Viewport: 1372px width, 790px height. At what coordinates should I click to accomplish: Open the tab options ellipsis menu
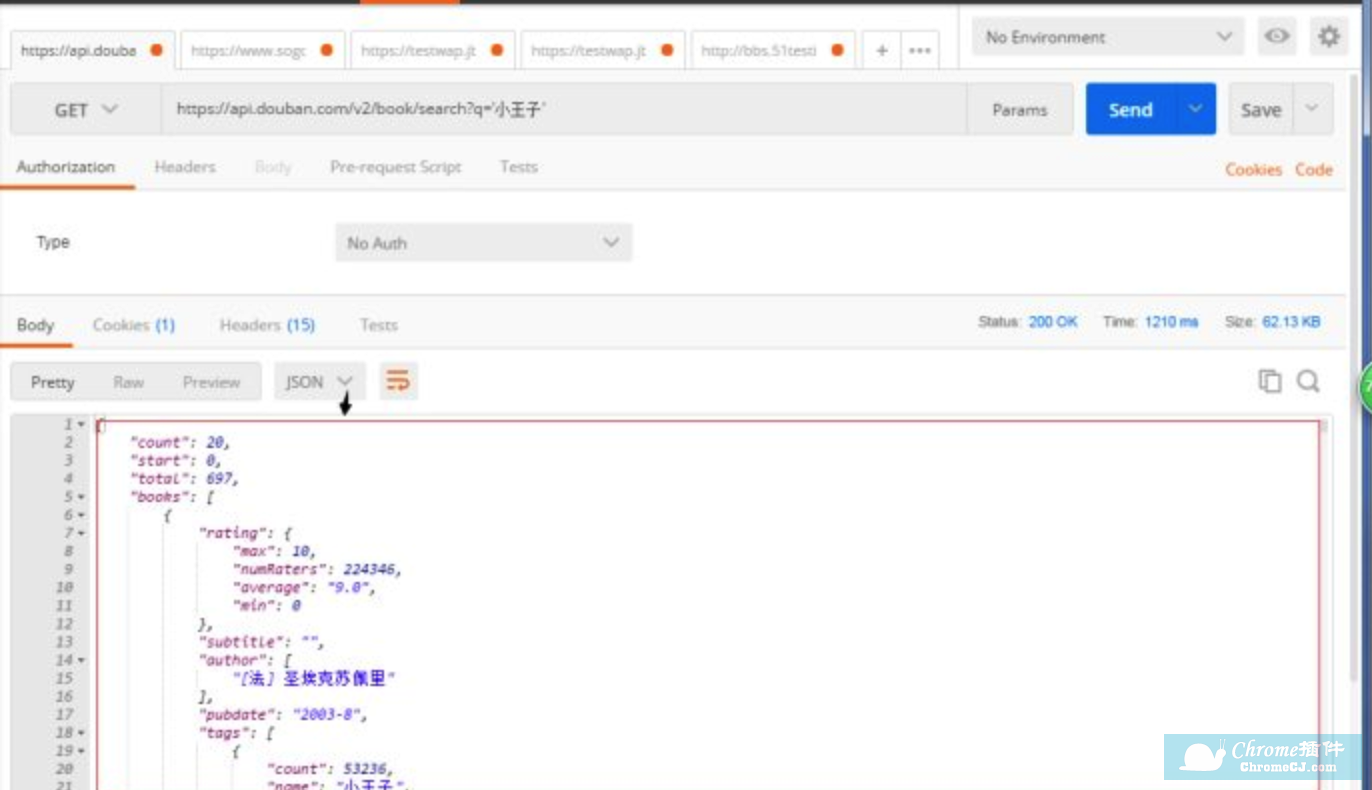click(x=920, y=50)
